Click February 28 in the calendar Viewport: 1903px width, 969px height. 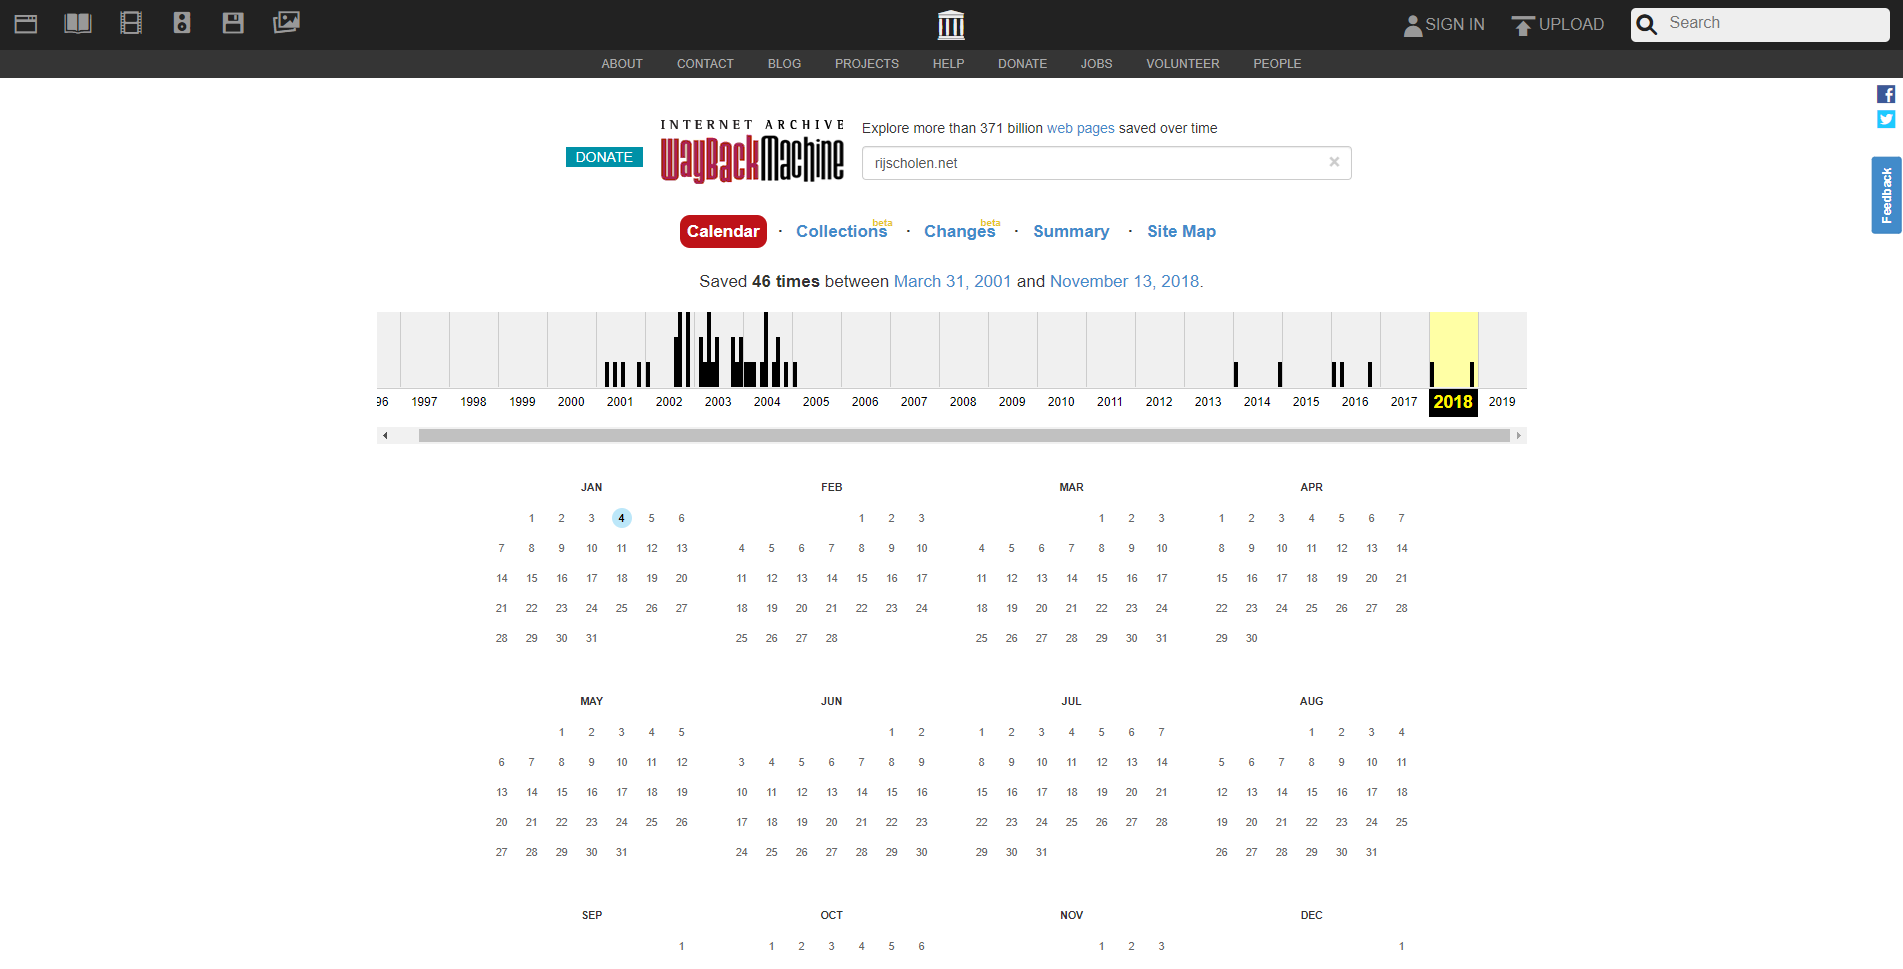pos(832,638)
